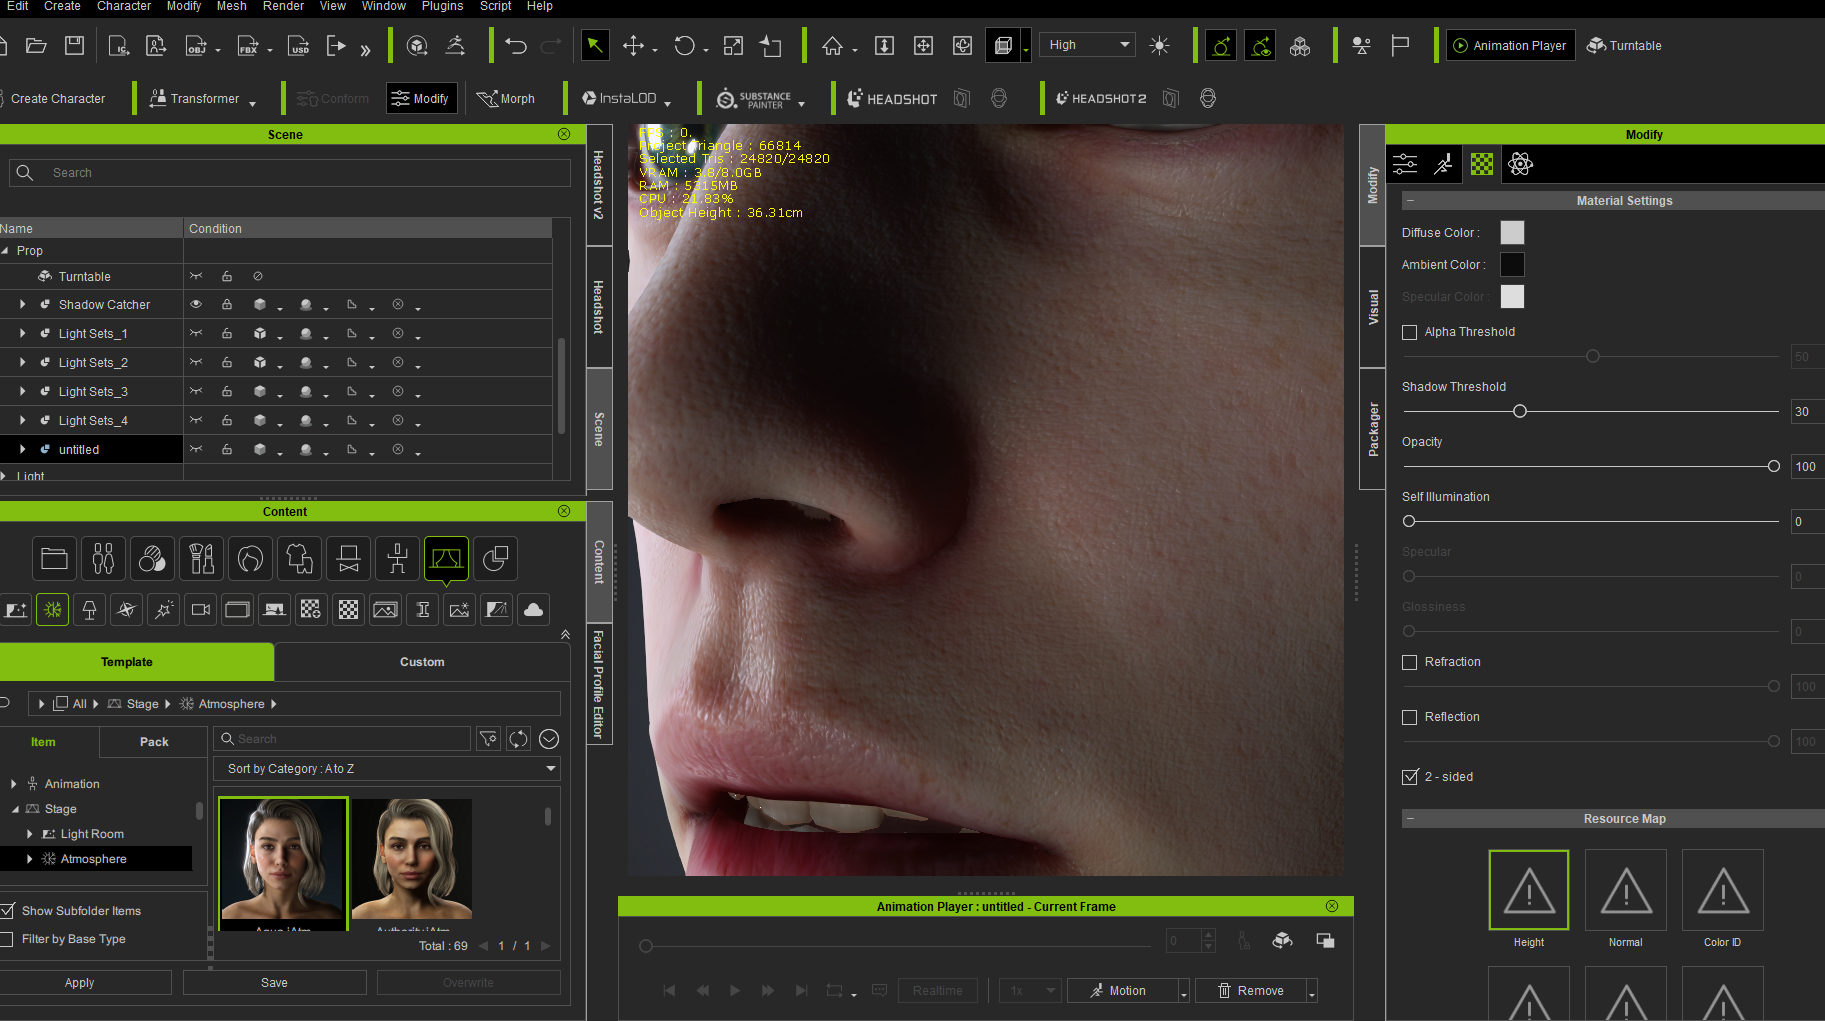1825x1021 pixels.
Task: Select the Normal resource map slot
Action: [x=1625, y=890]
